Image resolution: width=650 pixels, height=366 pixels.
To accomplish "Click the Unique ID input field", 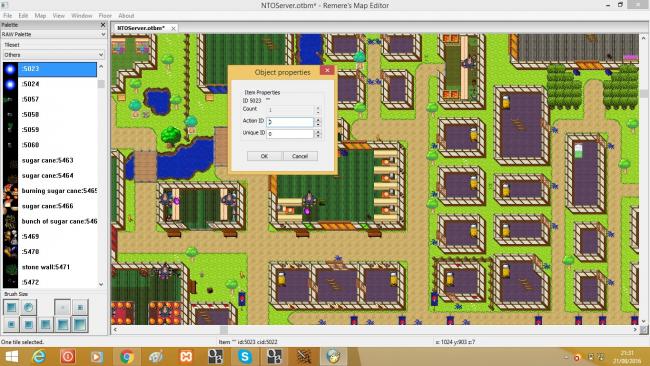I will click(290, 134).
